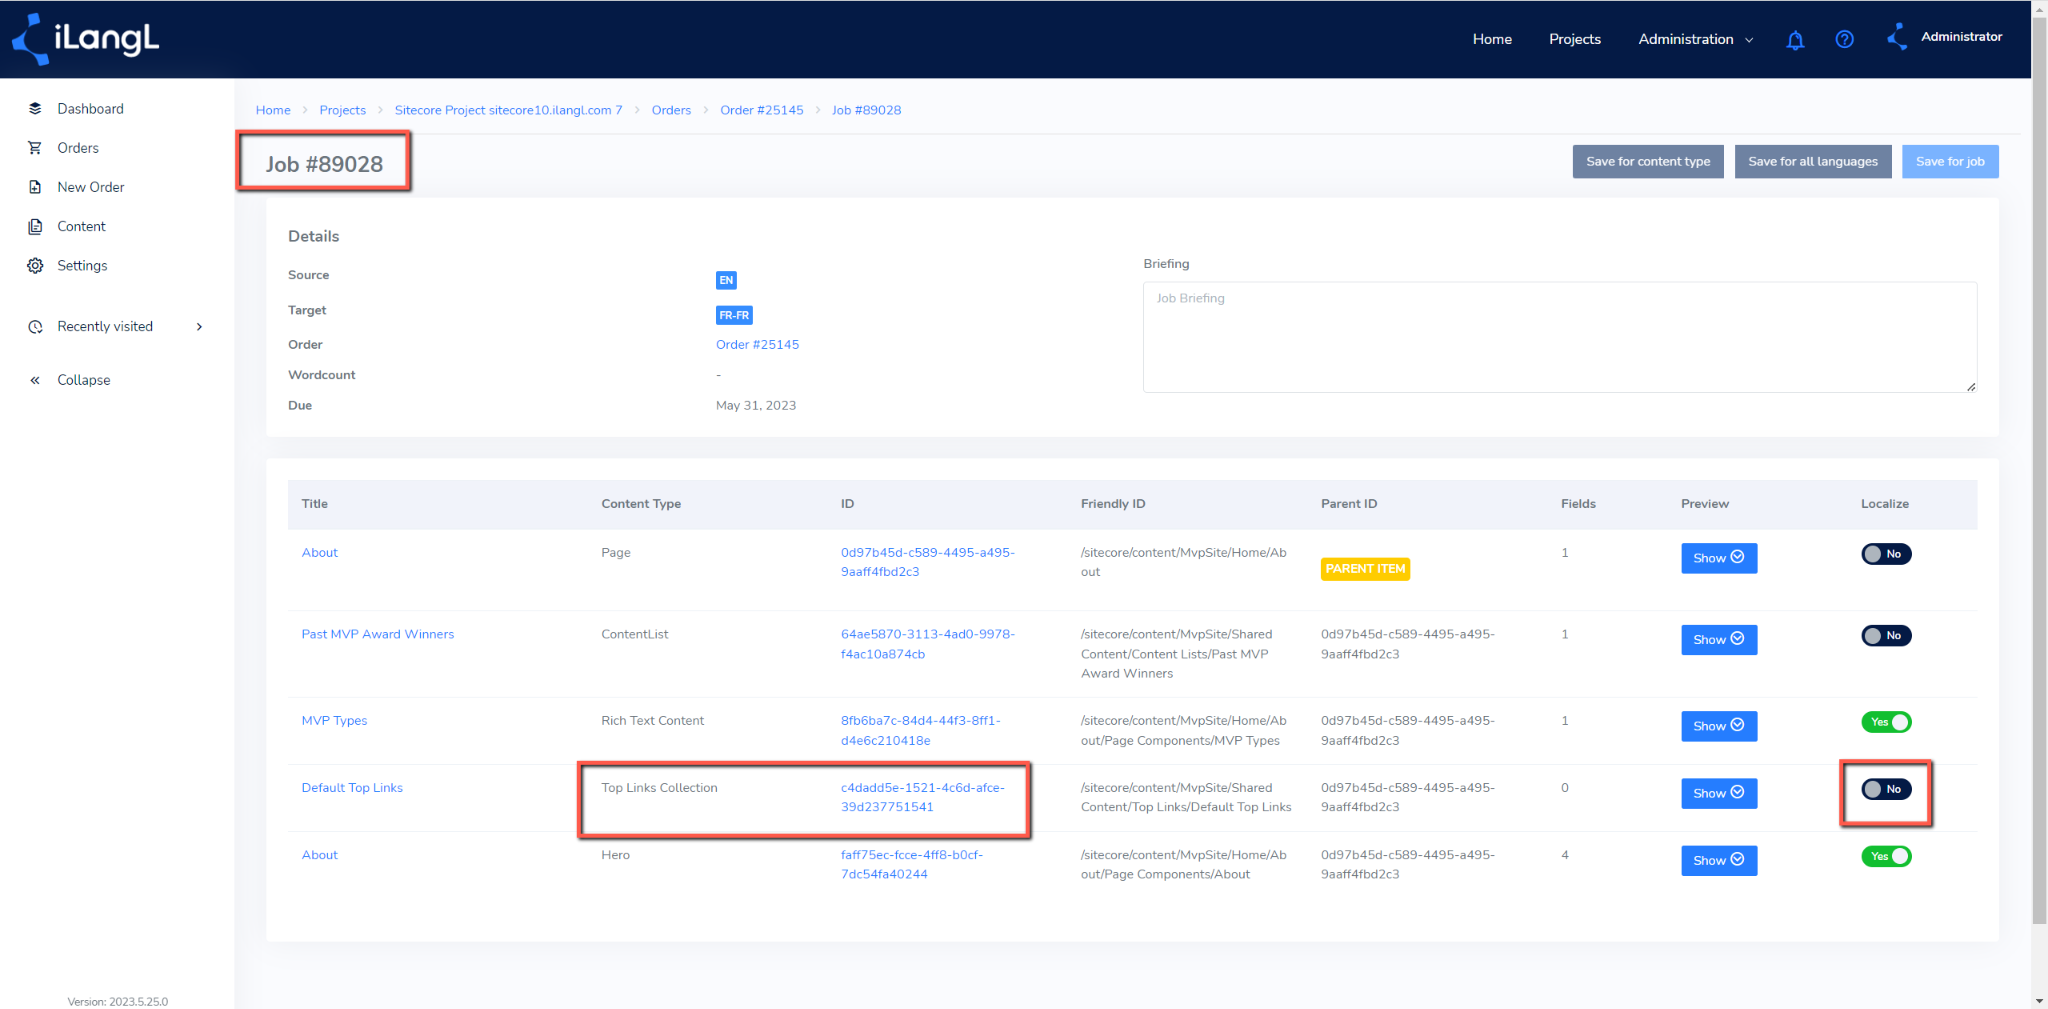Show preview for Default Top Links
The width and height of the screenshot is (2048, 1009).
pos(1719,793)
